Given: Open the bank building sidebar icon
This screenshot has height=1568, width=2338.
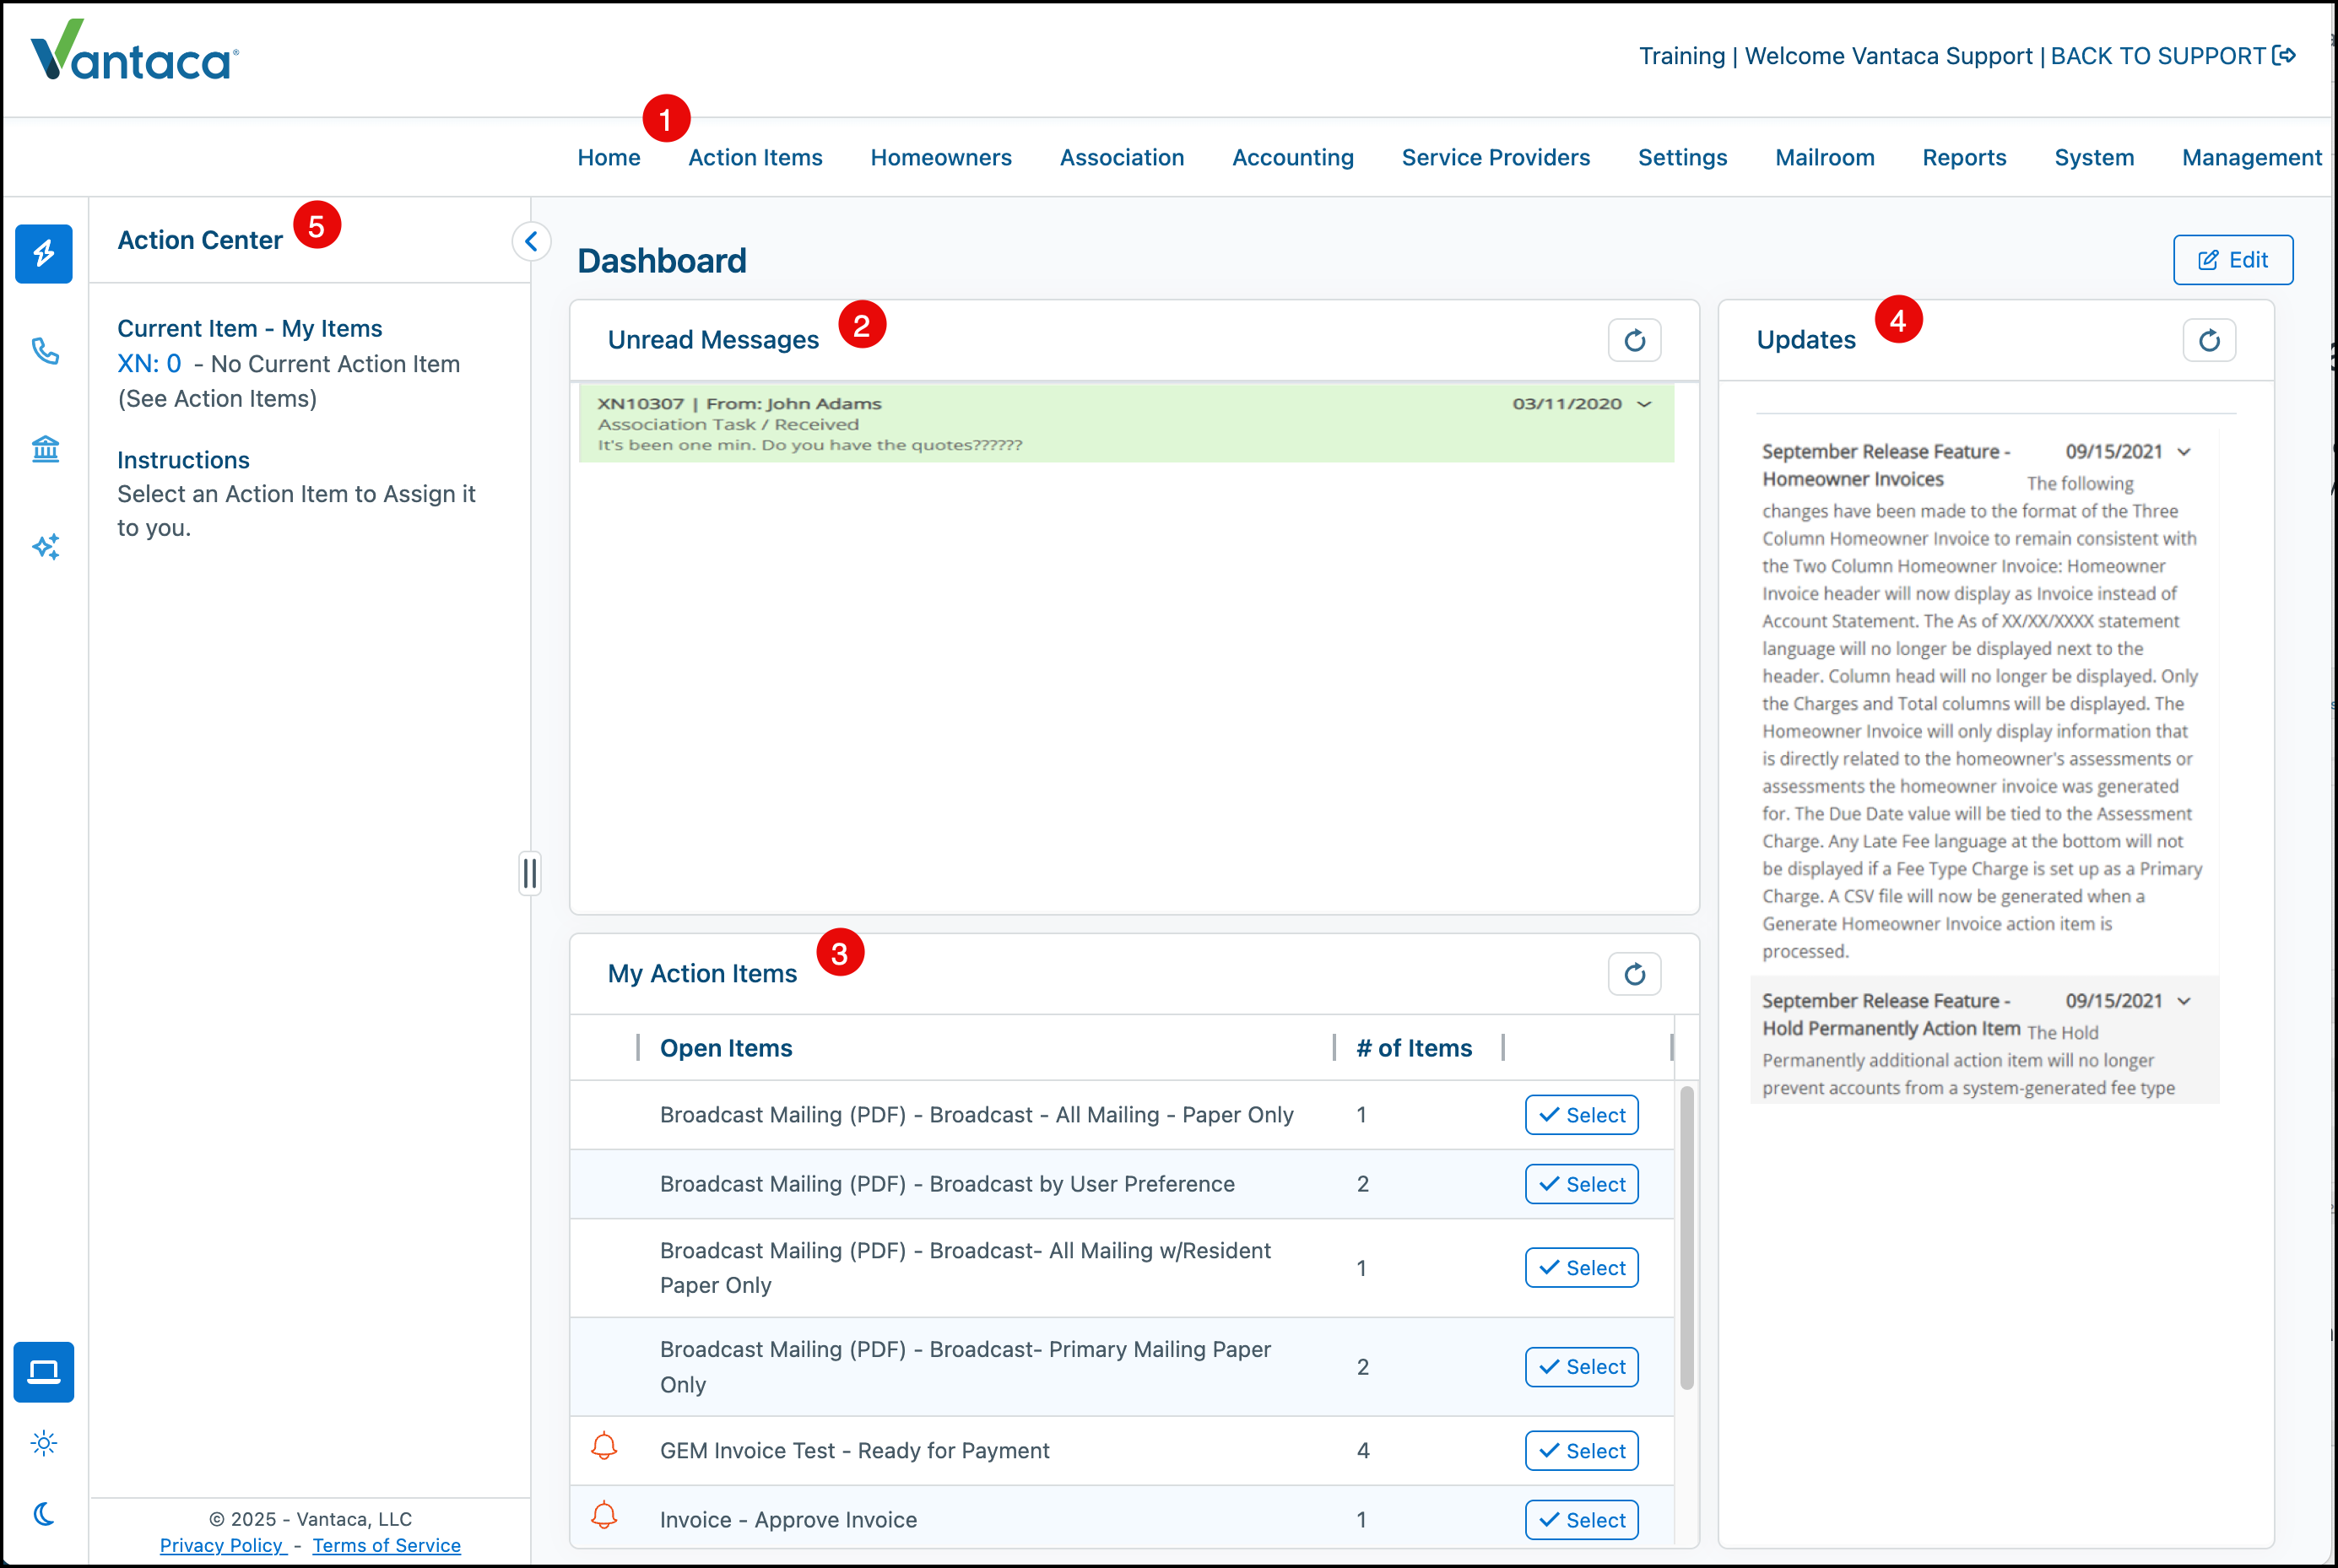Looking at the screenshot, I should click(x=45, y=449).
